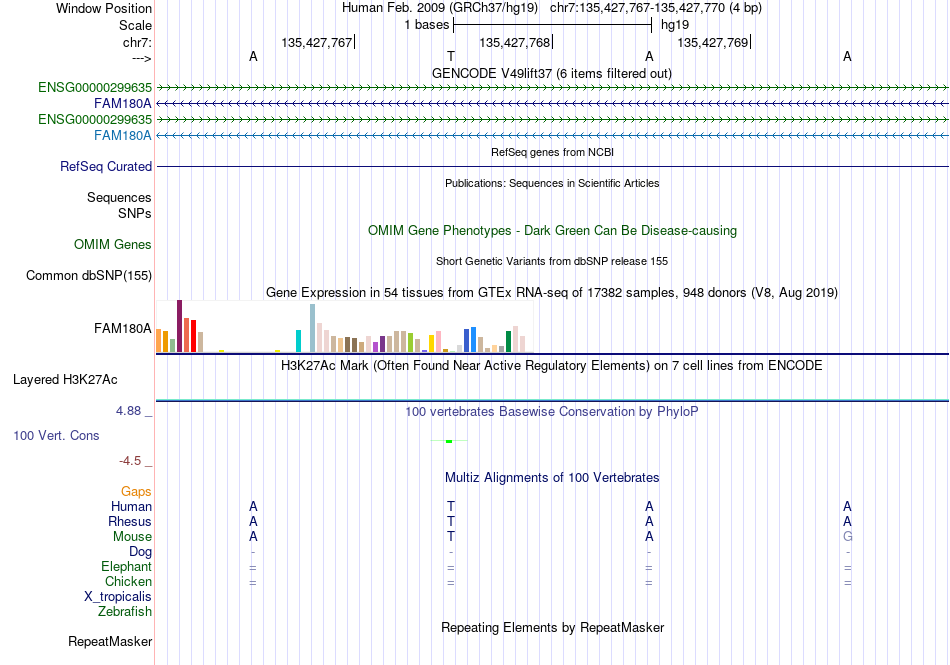The height and width of the screenshot is (665, 950).
Task: Open Multiz Alignments of 100 Vertebrates title
Action: [x=552, y=477]
